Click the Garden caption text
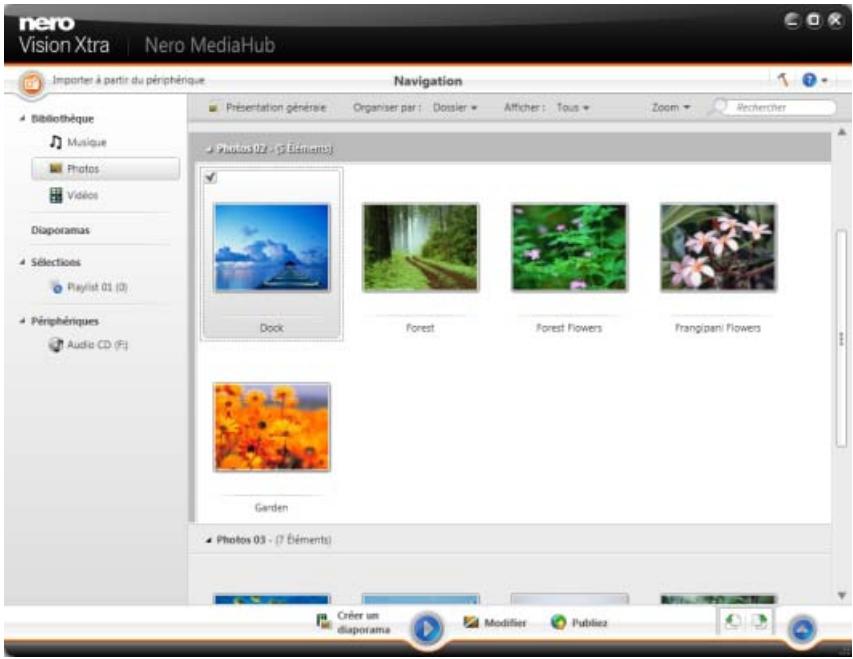The width and height of the screenshot is (853, 659). coord(271,507)
